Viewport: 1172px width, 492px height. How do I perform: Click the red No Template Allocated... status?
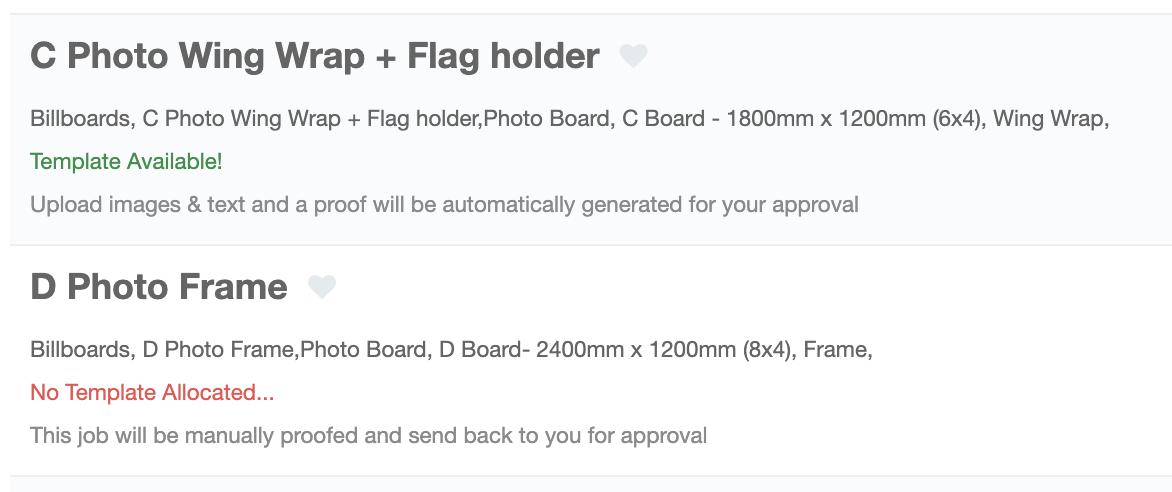[152, 393]
